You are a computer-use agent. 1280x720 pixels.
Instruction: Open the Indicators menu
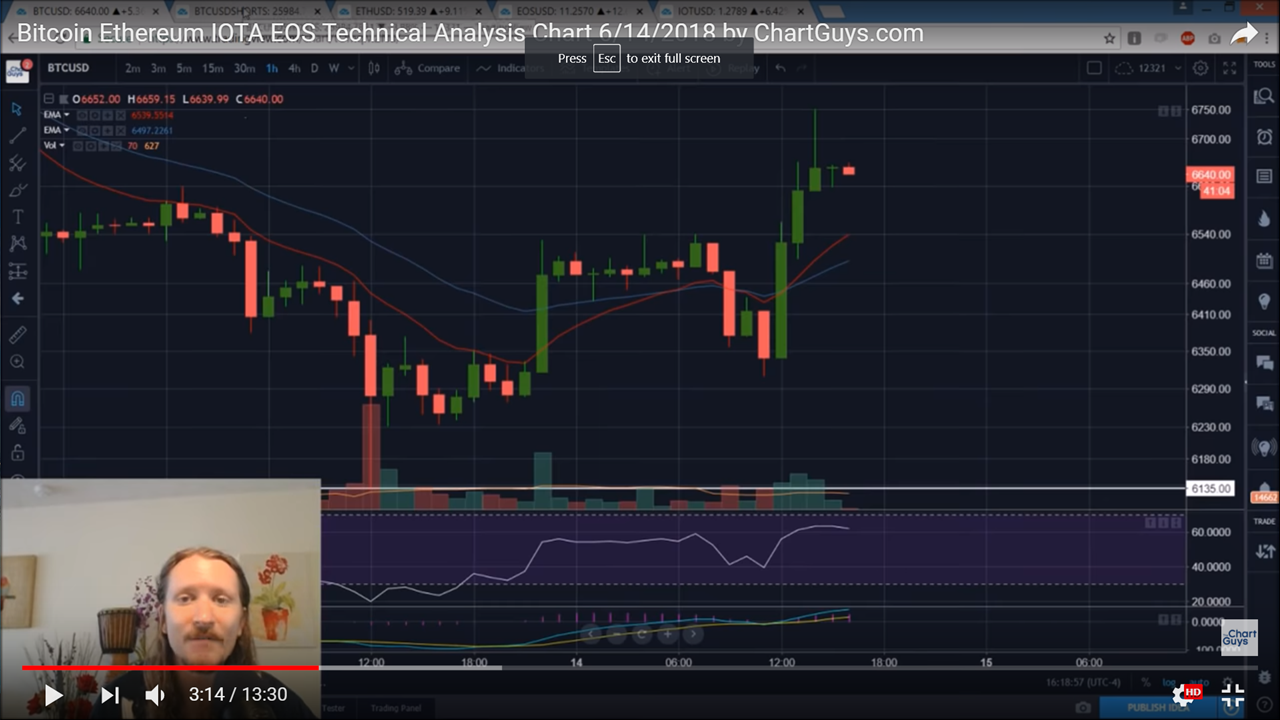(x=510, y=68)
